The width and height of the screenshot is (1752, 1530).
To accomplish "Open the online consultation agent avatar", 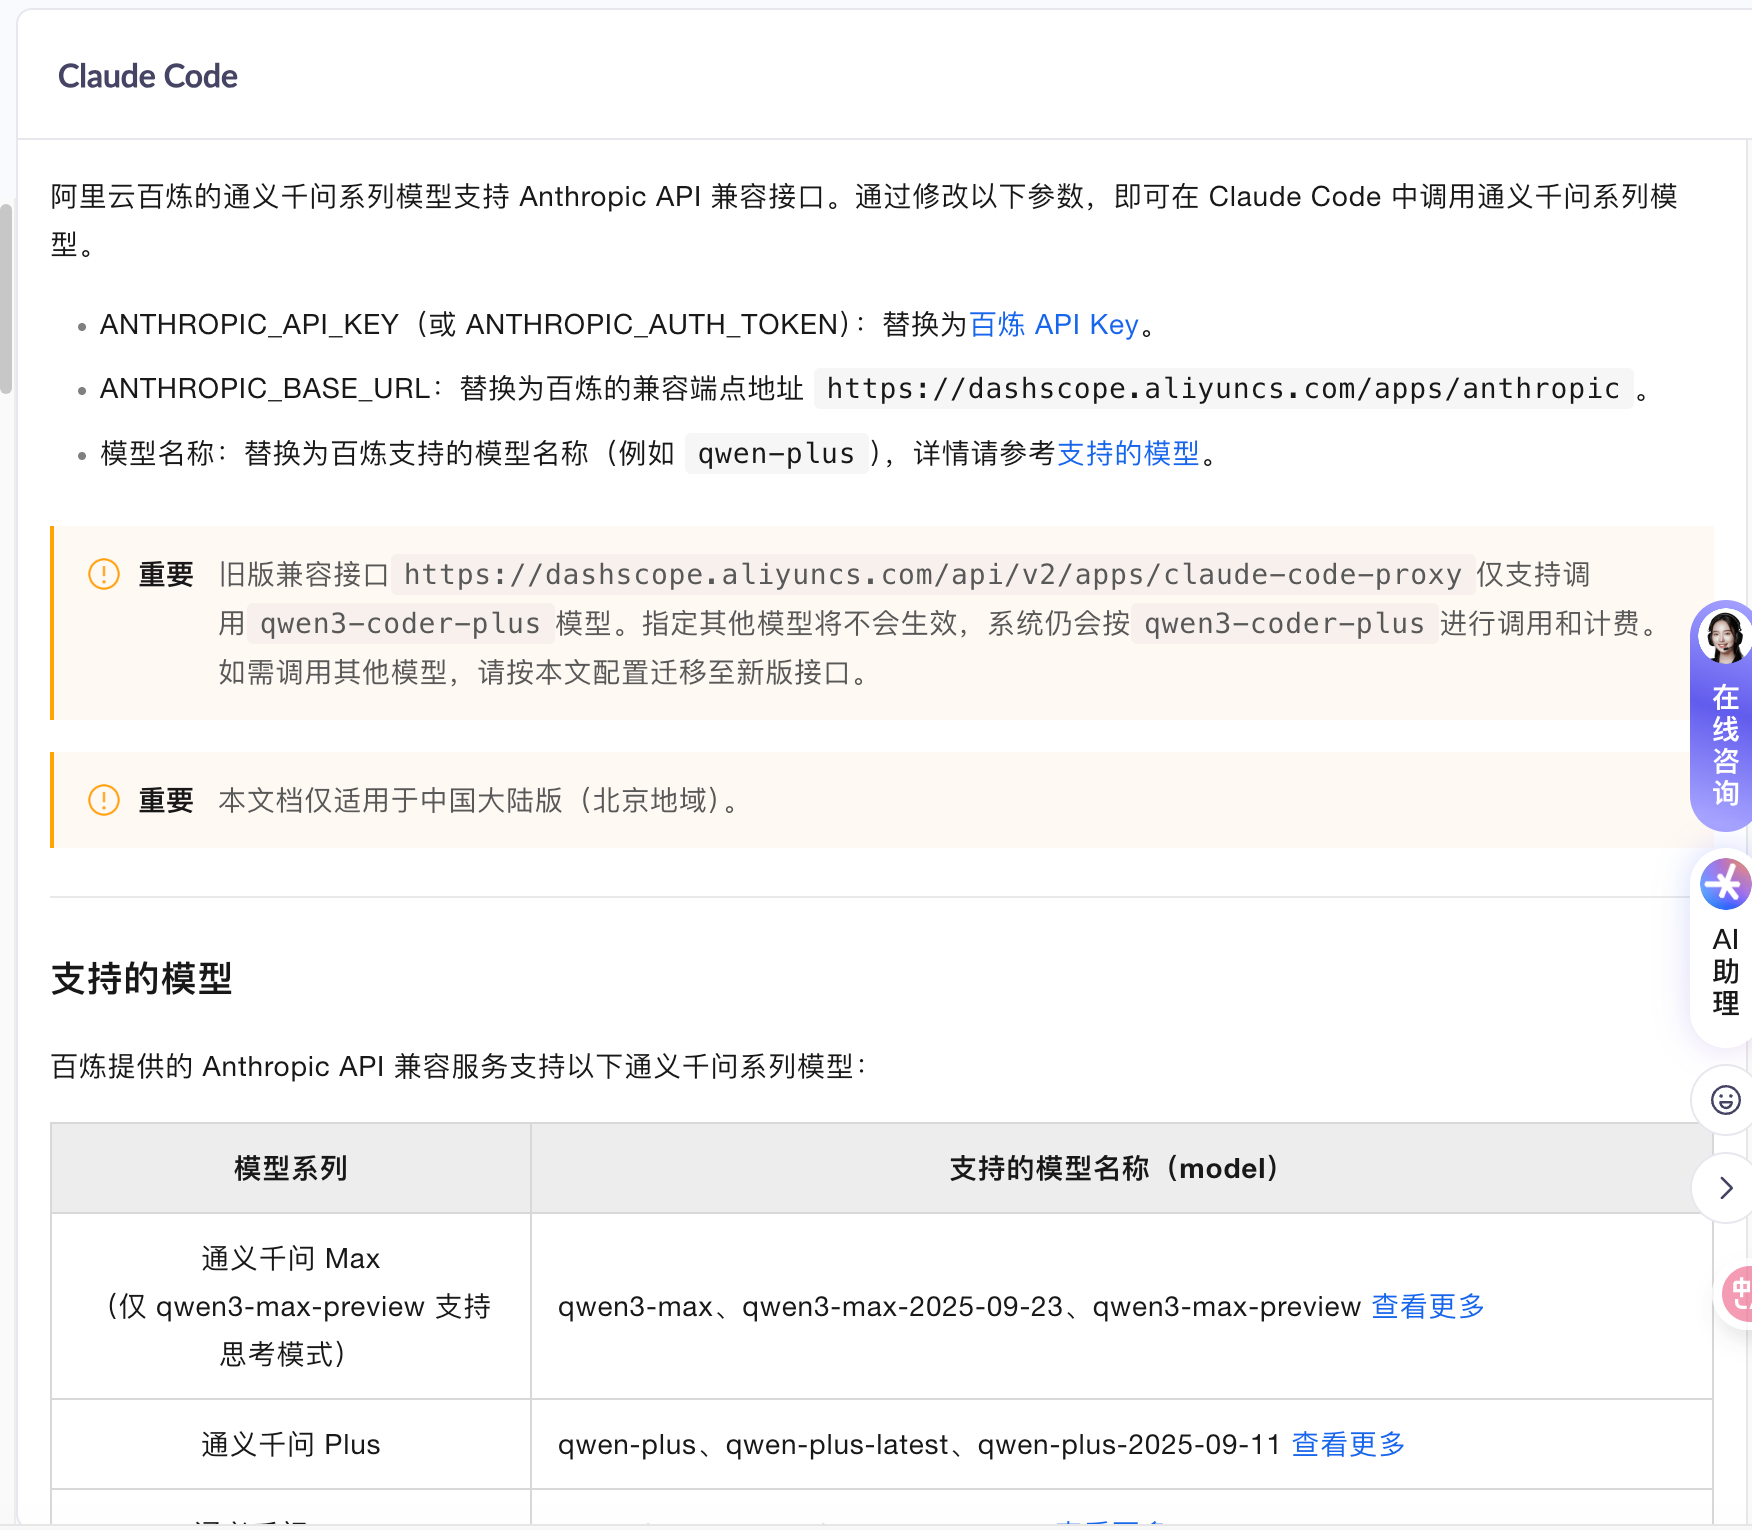I will click(x=1724, y=638).
